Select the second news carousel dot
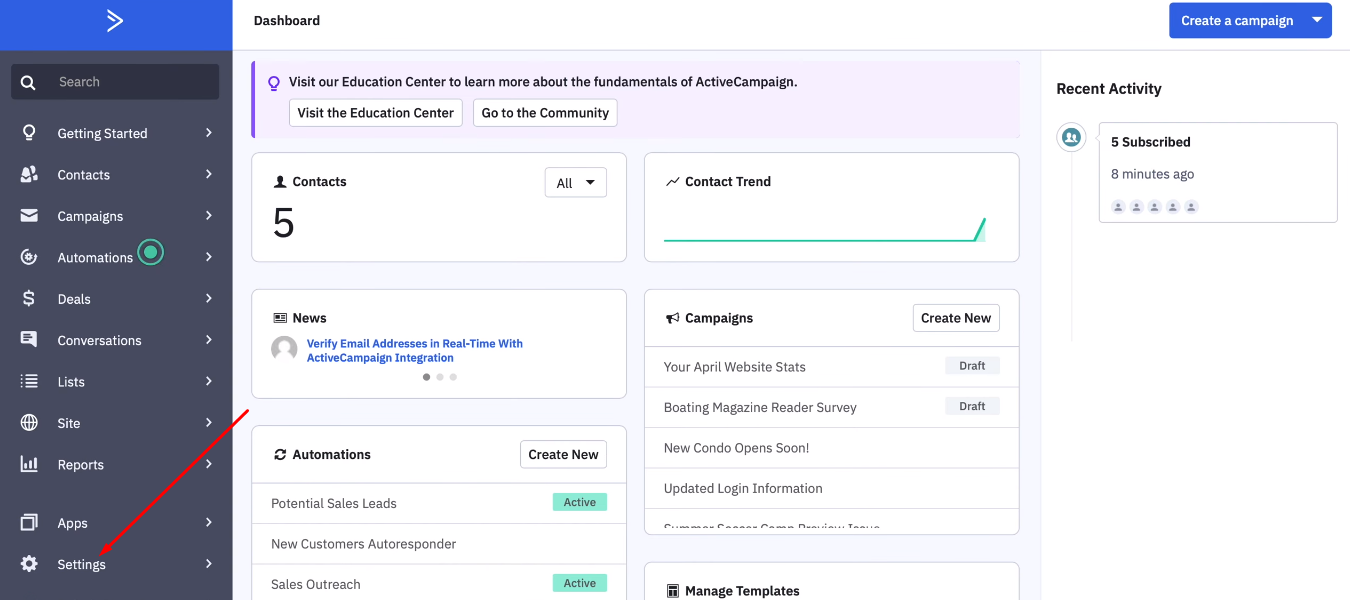 tap(440, 377)
